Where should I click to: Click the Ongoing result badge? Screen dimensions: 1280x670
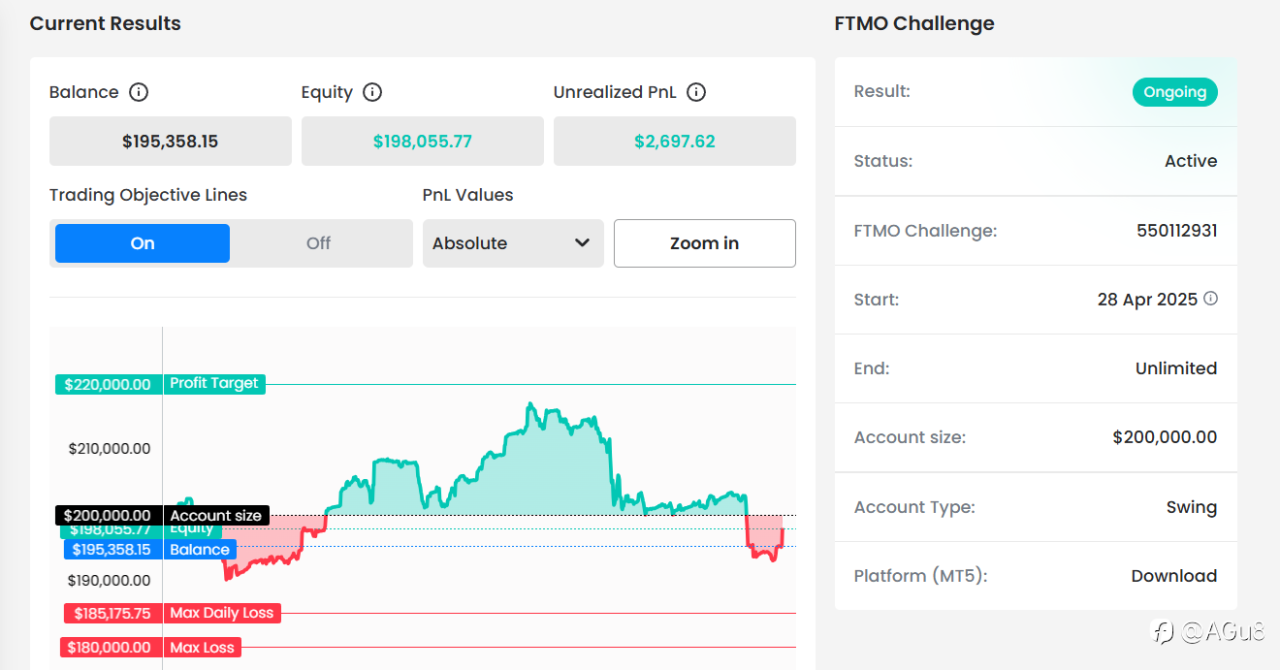coord(1175,92)
